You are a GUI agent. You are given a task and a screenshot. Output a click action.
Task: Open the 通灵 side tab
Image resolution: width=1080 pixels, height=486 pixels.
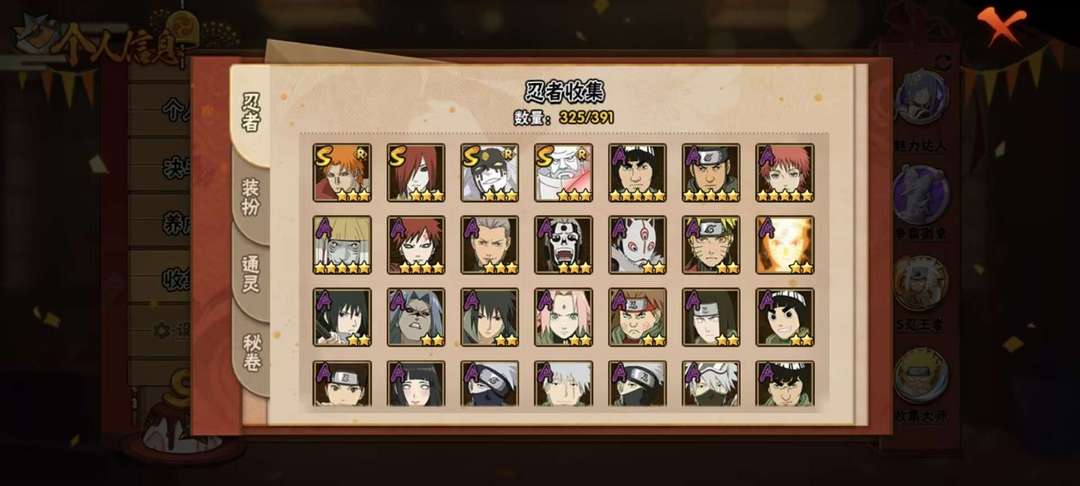click(251, 274)
